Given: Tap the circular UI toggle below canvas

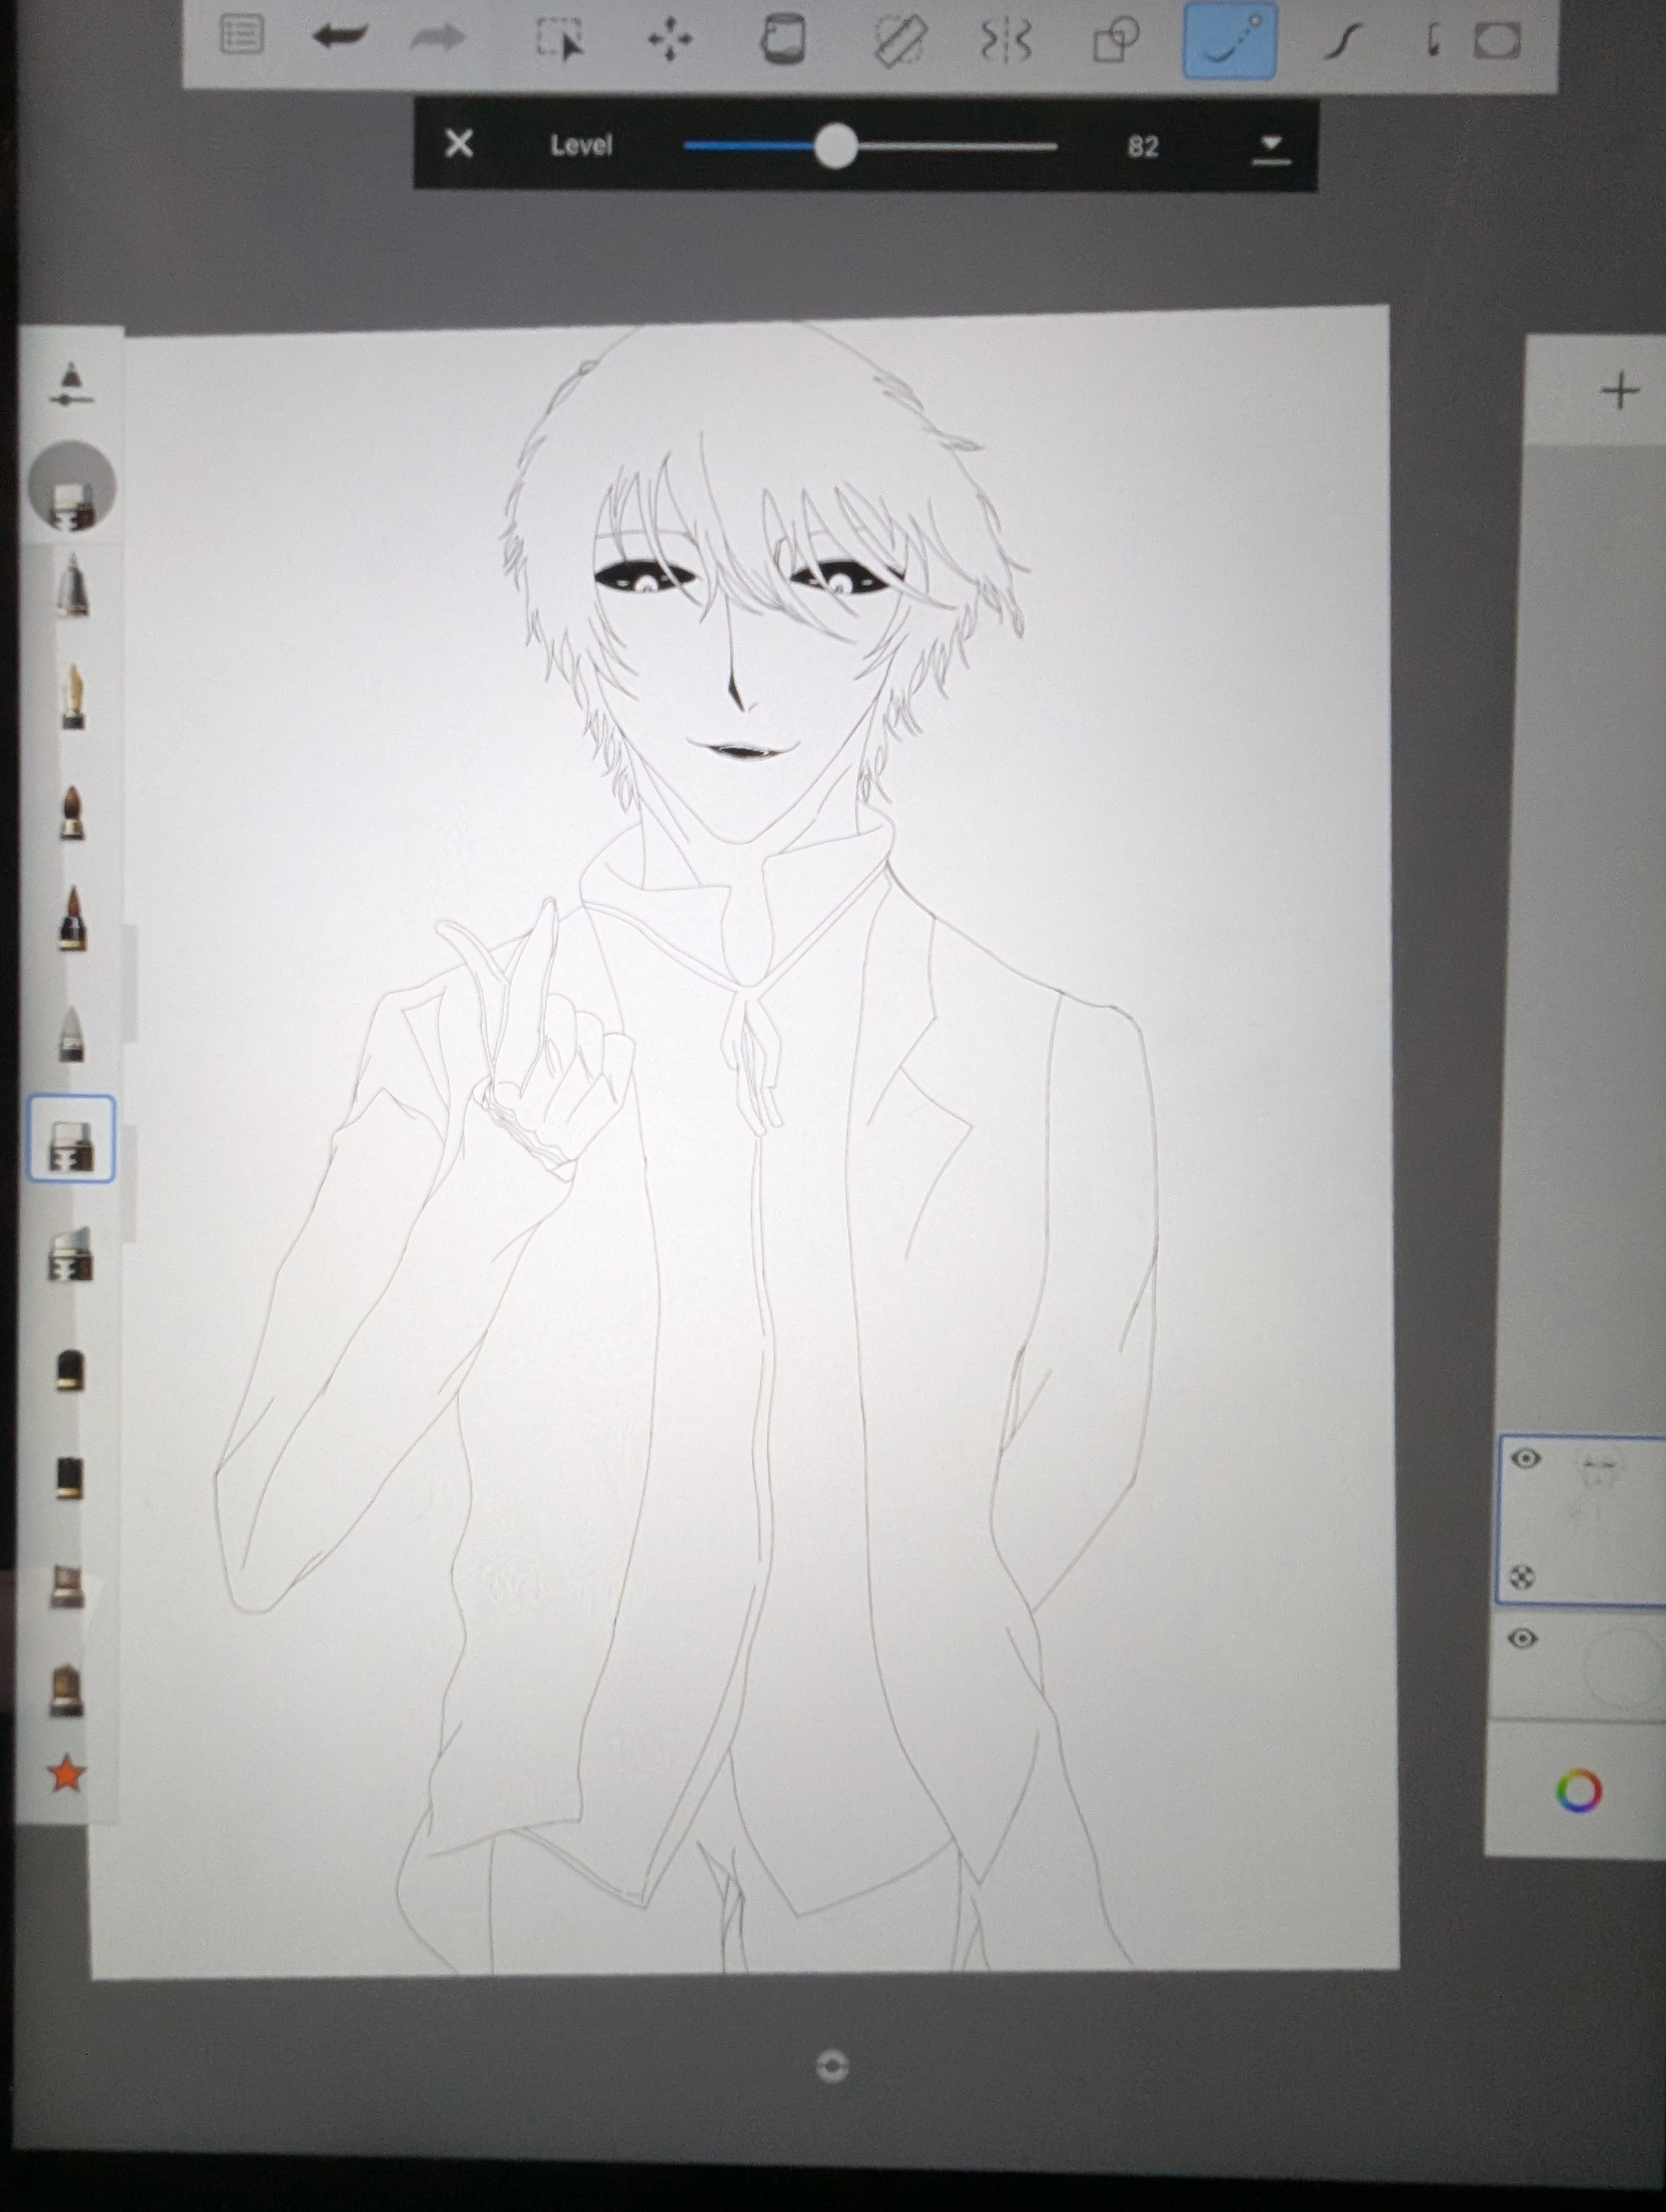Looking at the screenshot, I should click(832, 2065).
